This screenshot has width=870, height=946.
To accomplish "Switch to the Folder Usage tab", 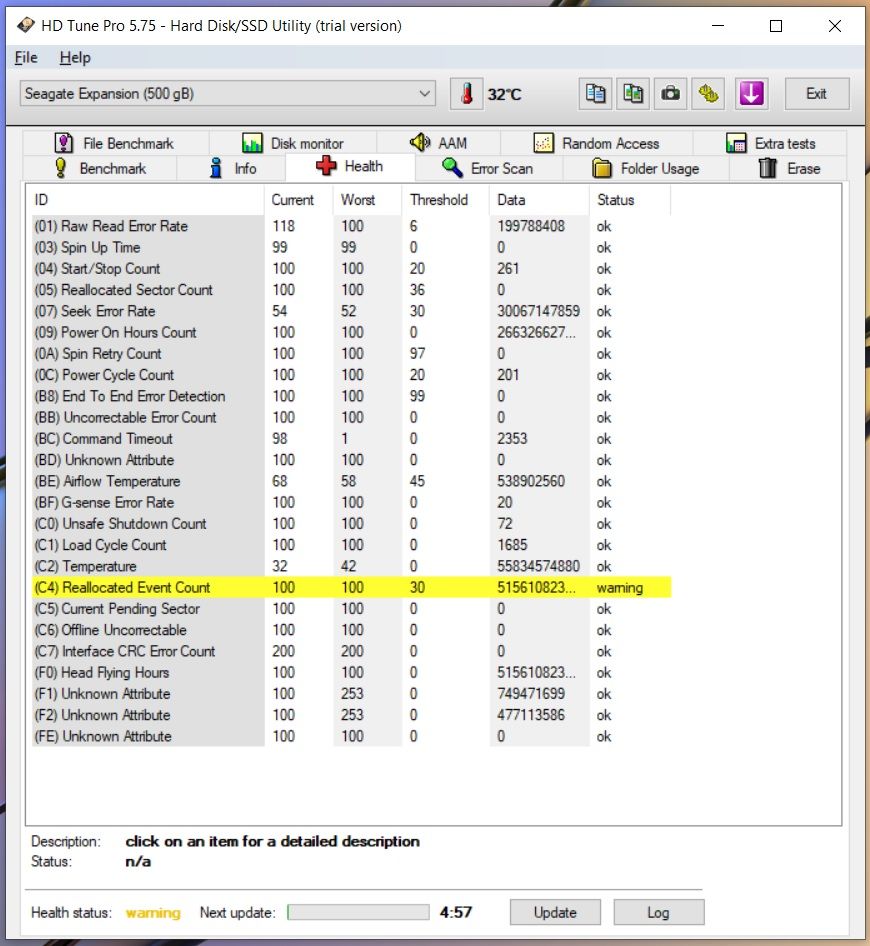I will pyautogui.click(x=645, y=168).
